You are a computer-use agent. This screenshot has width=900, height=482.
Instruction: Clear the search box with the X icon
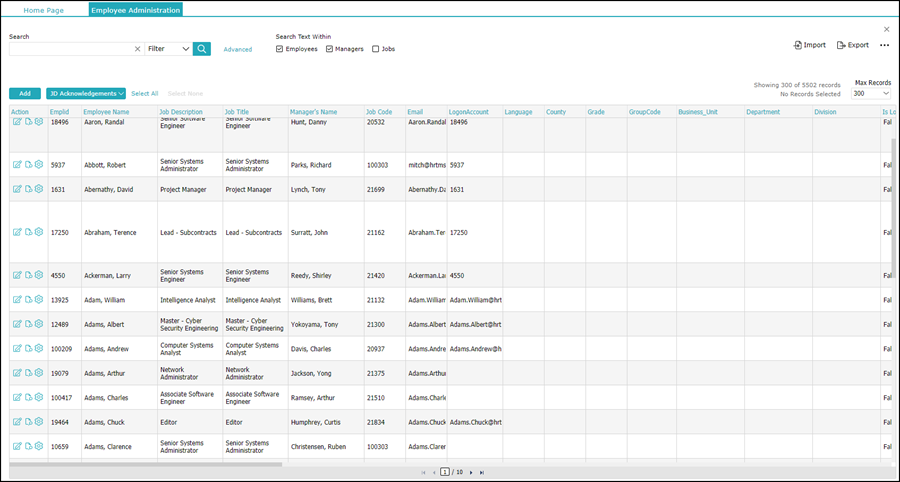click(137, 48)
